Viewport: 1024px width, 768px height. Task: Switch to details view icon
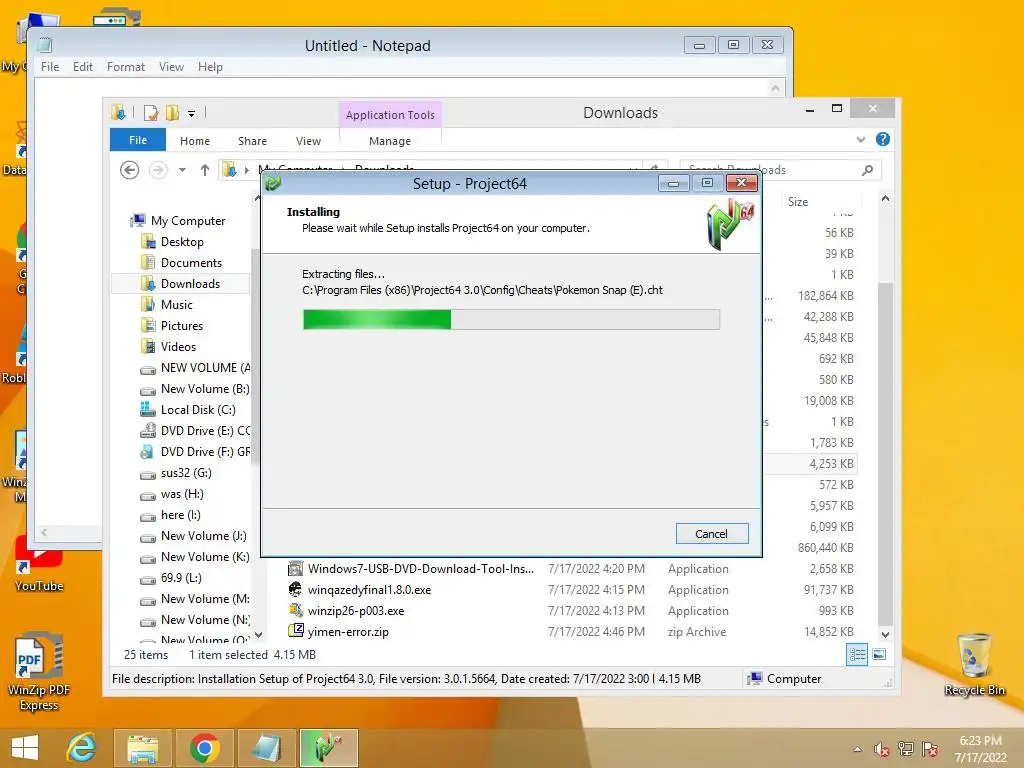tap(857, 654)
